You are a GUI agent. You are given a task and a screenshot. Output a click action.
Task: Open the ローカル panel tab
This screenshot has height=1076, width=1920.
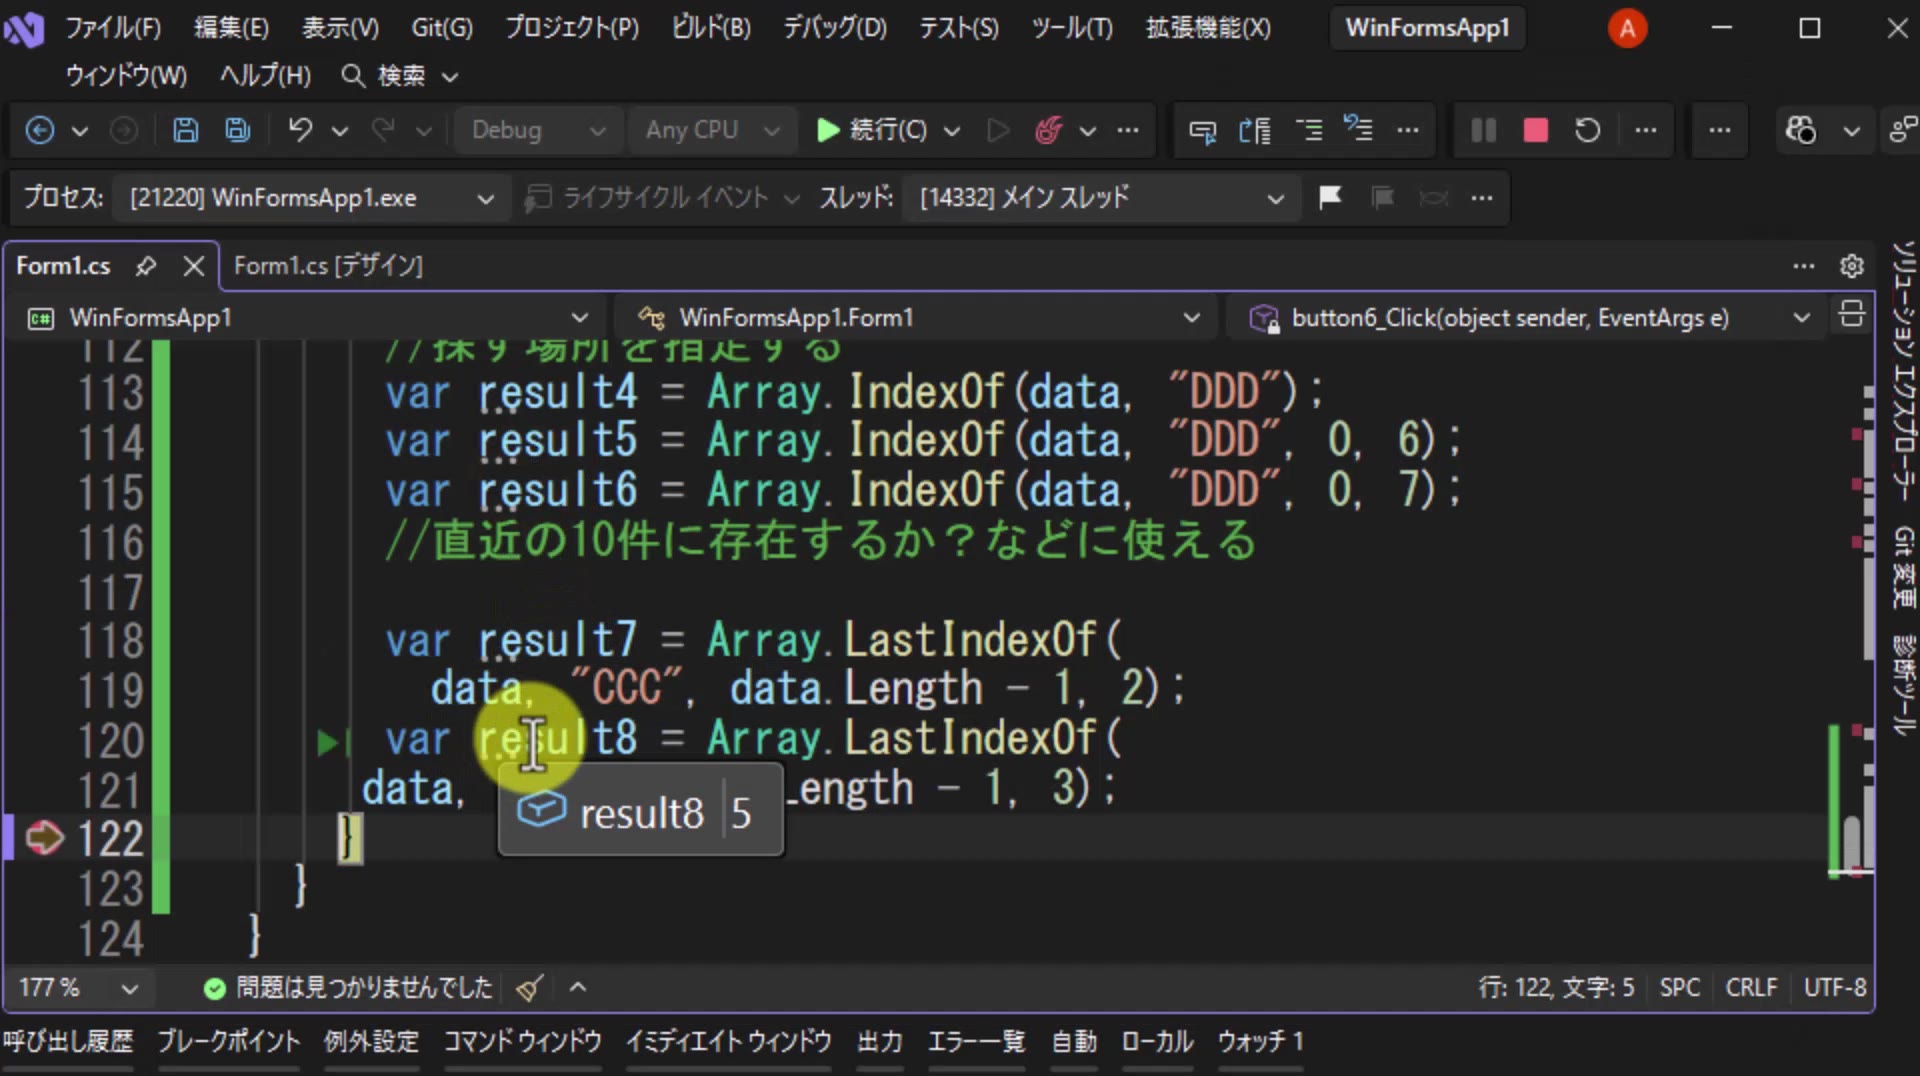[1157, 1042]
